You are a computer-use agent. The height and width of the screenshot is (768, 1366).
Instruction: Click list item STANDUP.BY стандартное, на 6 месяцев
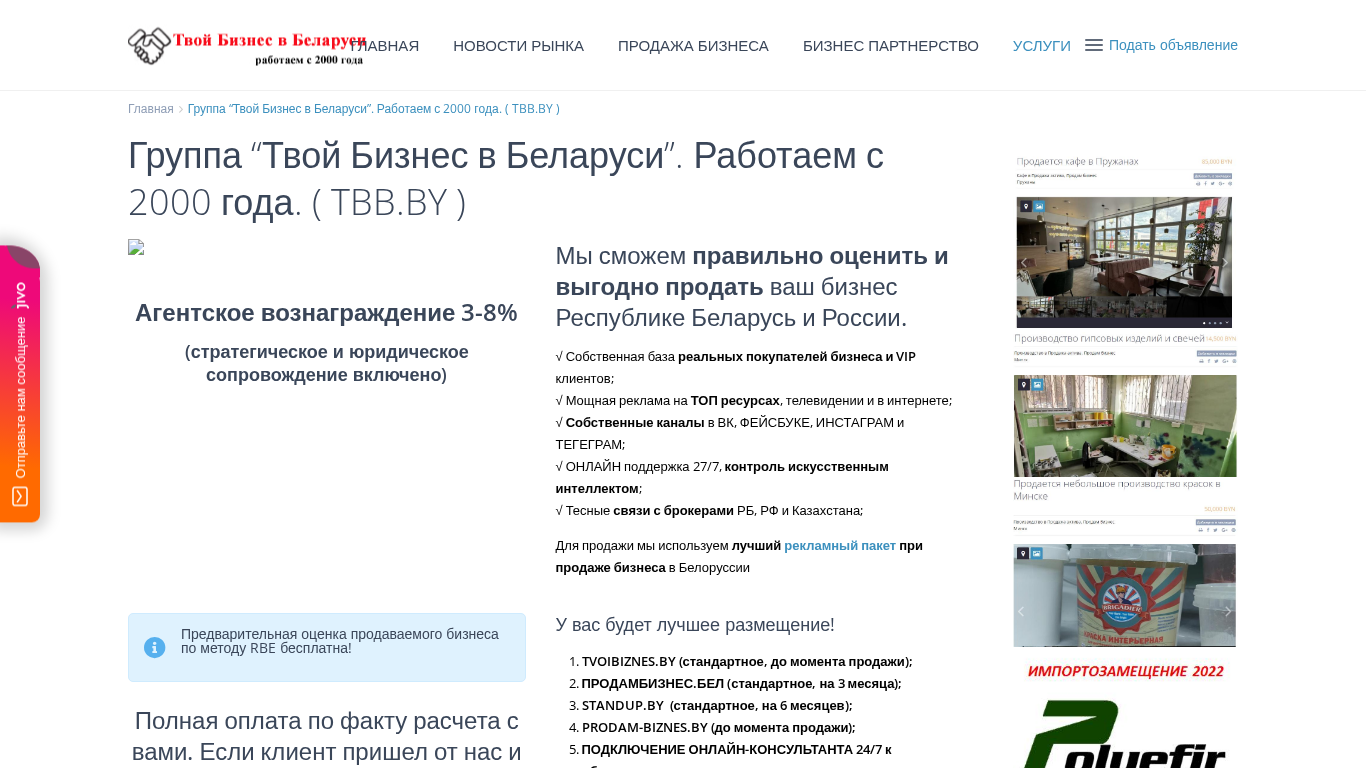click(x=717, y=706)
